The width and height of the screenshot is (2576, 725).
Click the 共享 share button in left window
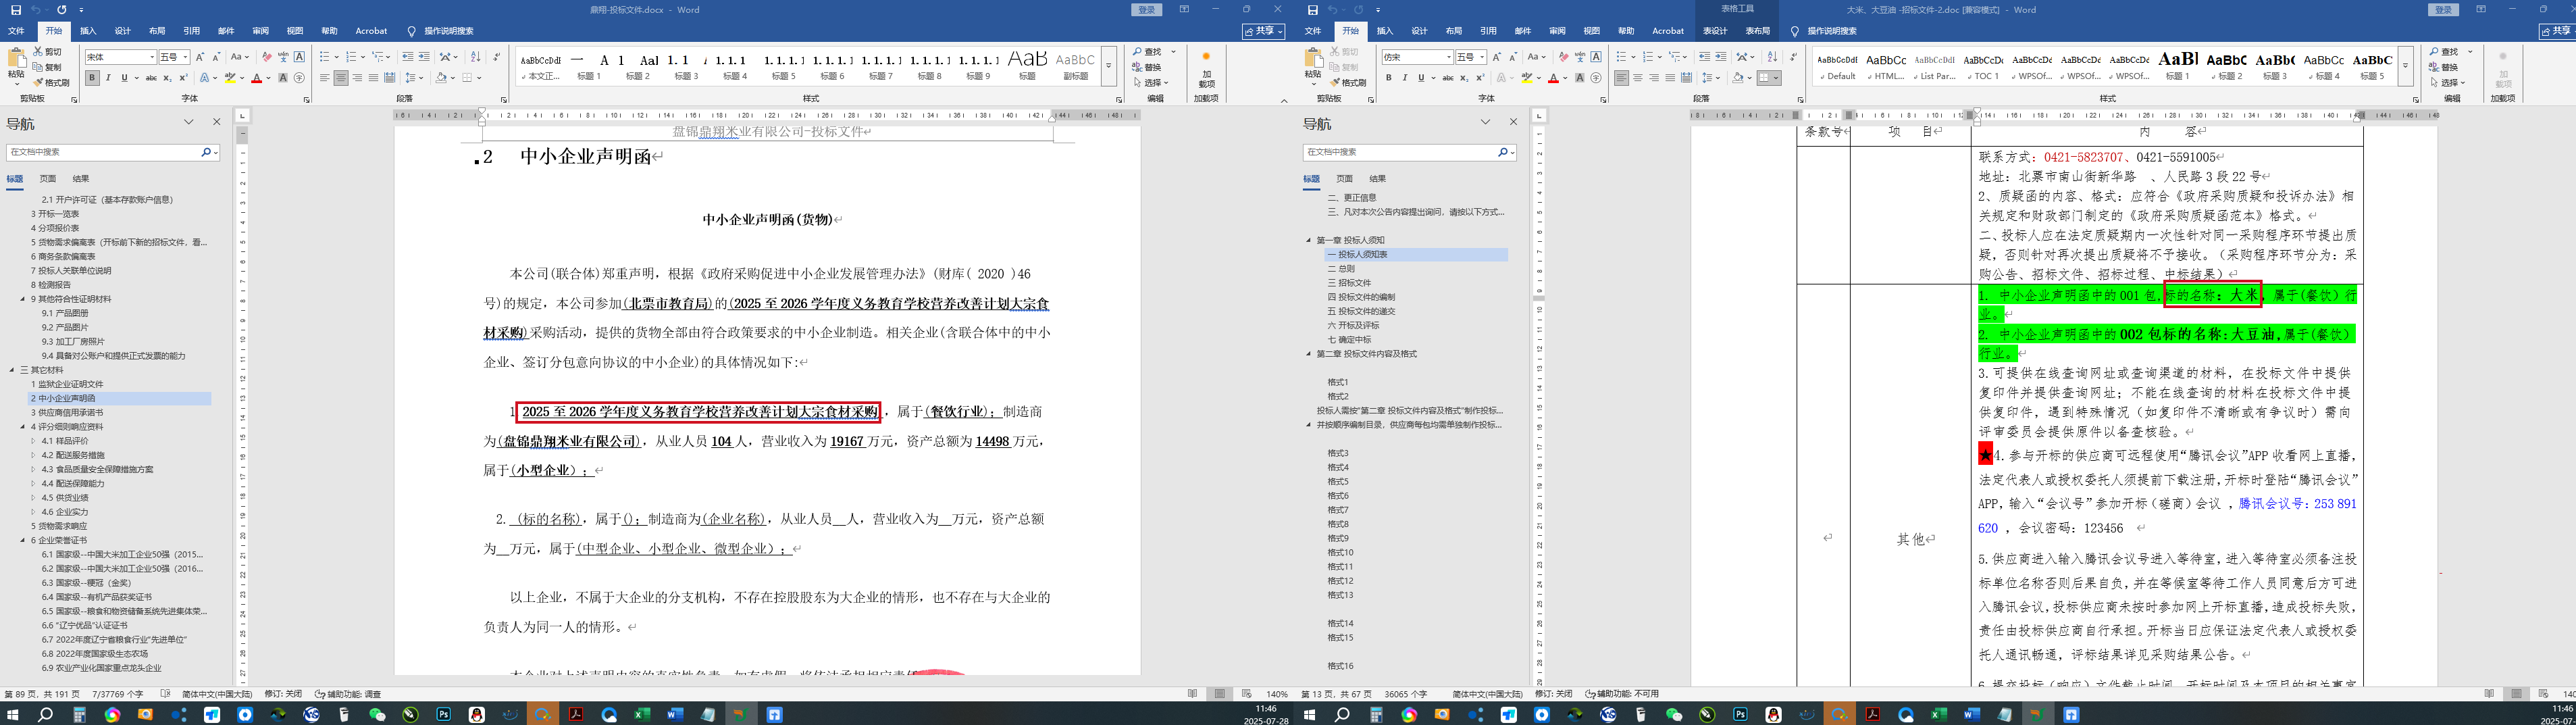click(1264, 31)
